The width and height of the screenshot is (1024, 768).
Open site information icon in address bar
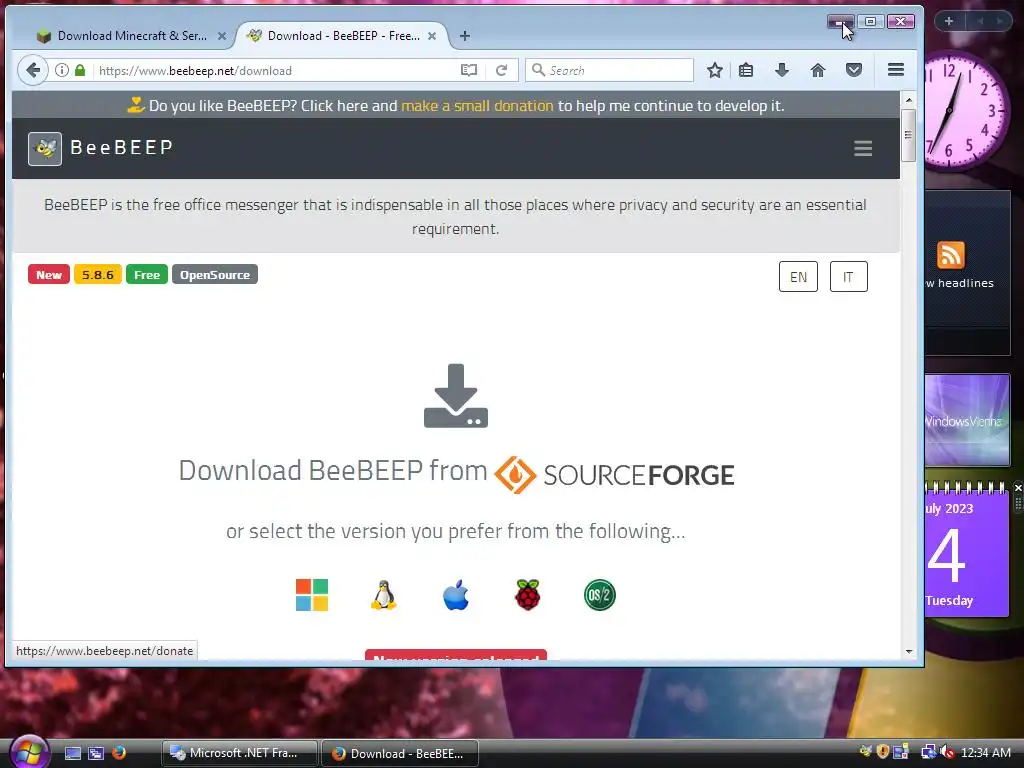(61, 71)
